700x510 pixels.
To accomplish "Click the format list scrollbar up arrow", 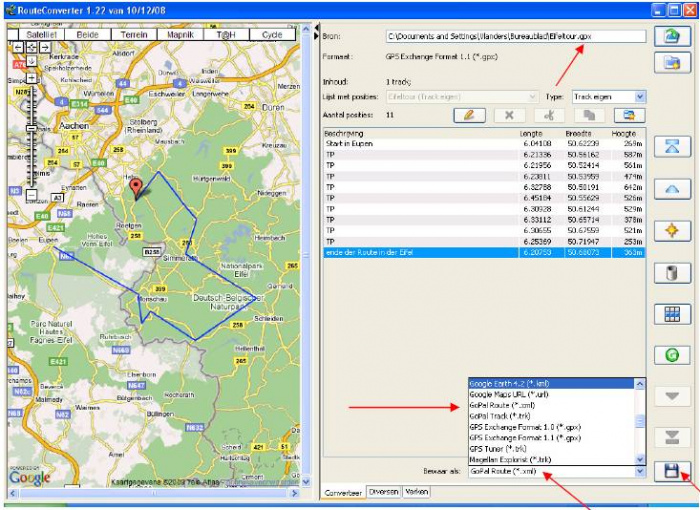I will (640, 384).
